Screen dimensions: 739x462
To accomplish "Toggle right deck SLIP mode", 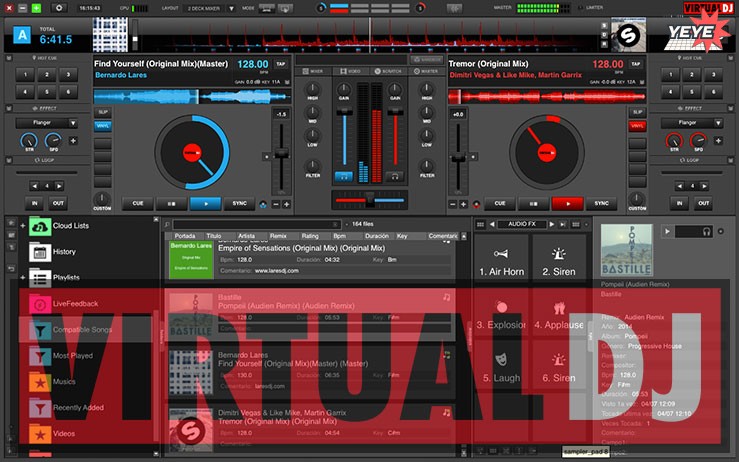I will pos(637,112).
